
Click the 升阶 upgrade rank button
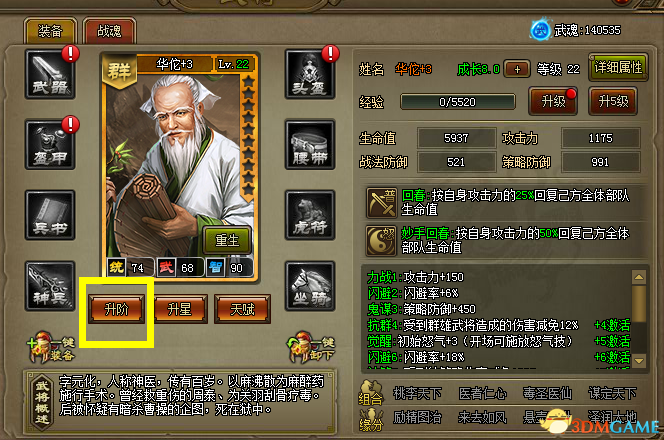[x=116, y=310]
